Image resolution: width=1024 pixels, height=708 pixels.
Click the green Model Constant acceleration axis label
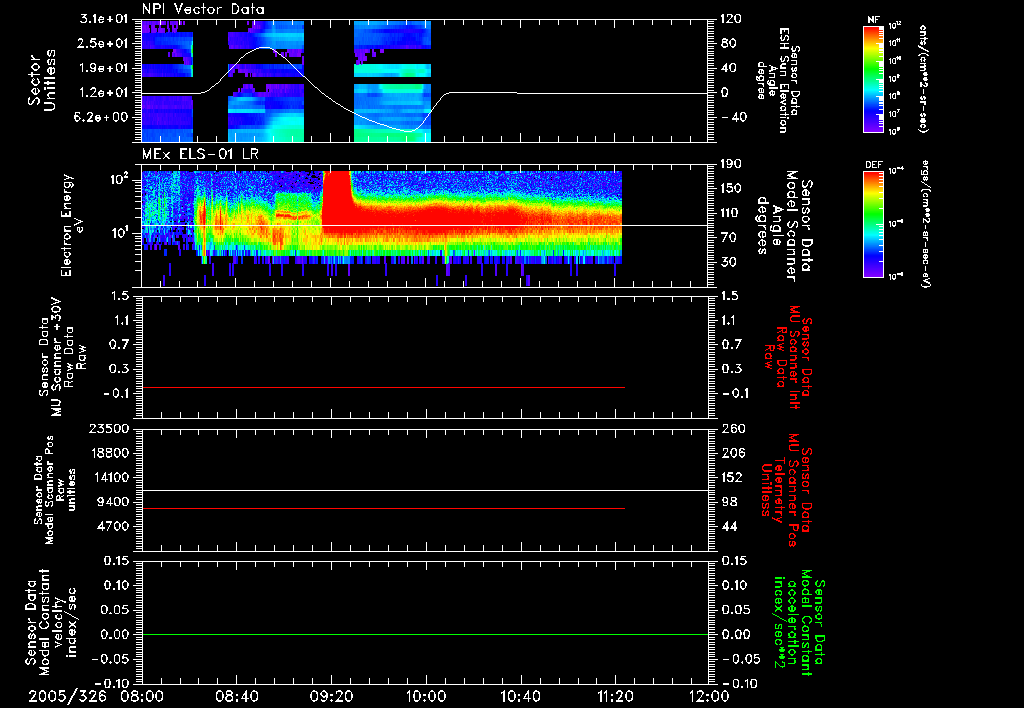point(800,621)
